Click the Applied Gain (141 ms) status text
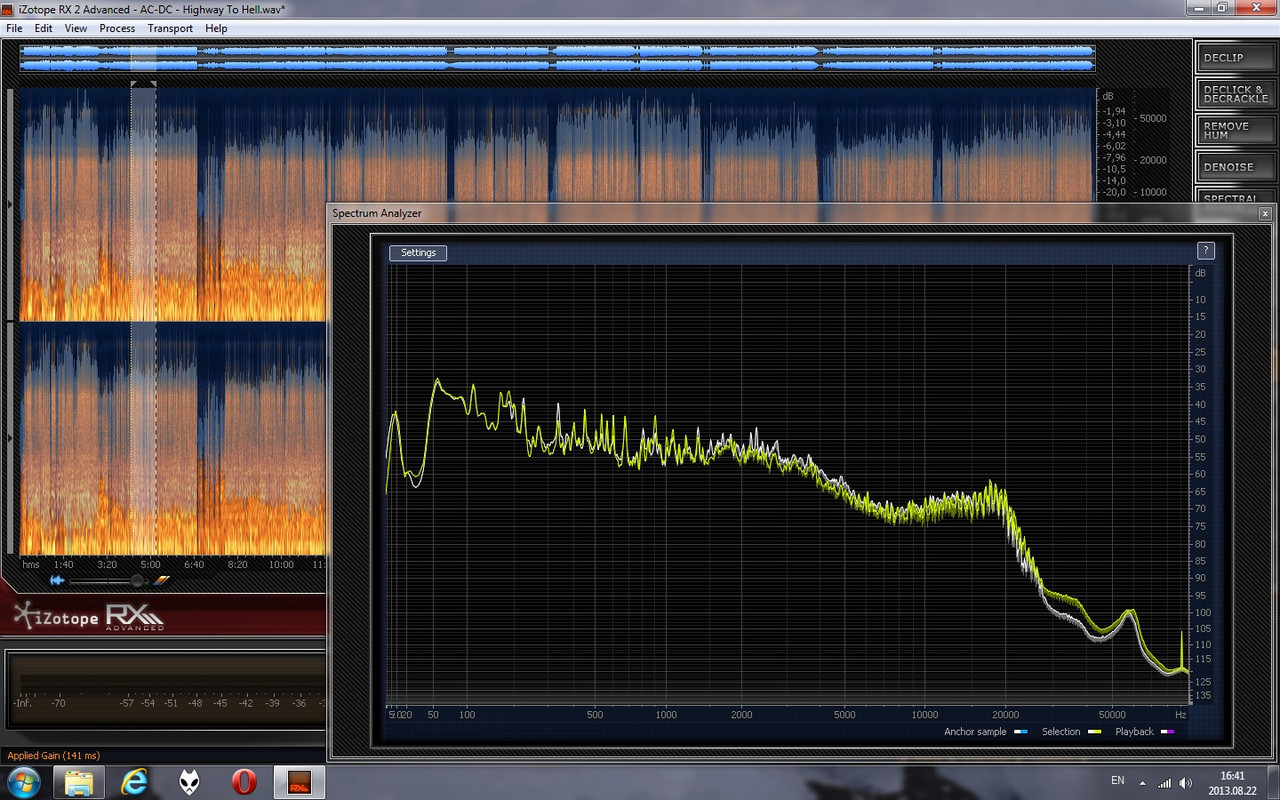The height and width of the screenshot is (800, 1280). pyautogui.click(x=54, y=755)
